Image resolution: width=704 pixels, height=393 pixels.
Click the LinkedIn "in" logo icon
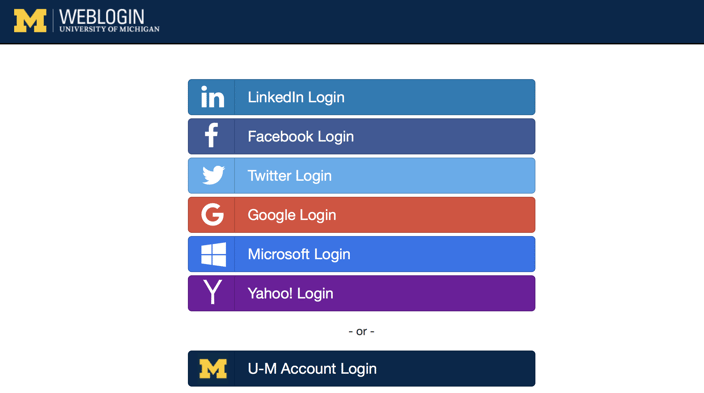coord(212,97)
